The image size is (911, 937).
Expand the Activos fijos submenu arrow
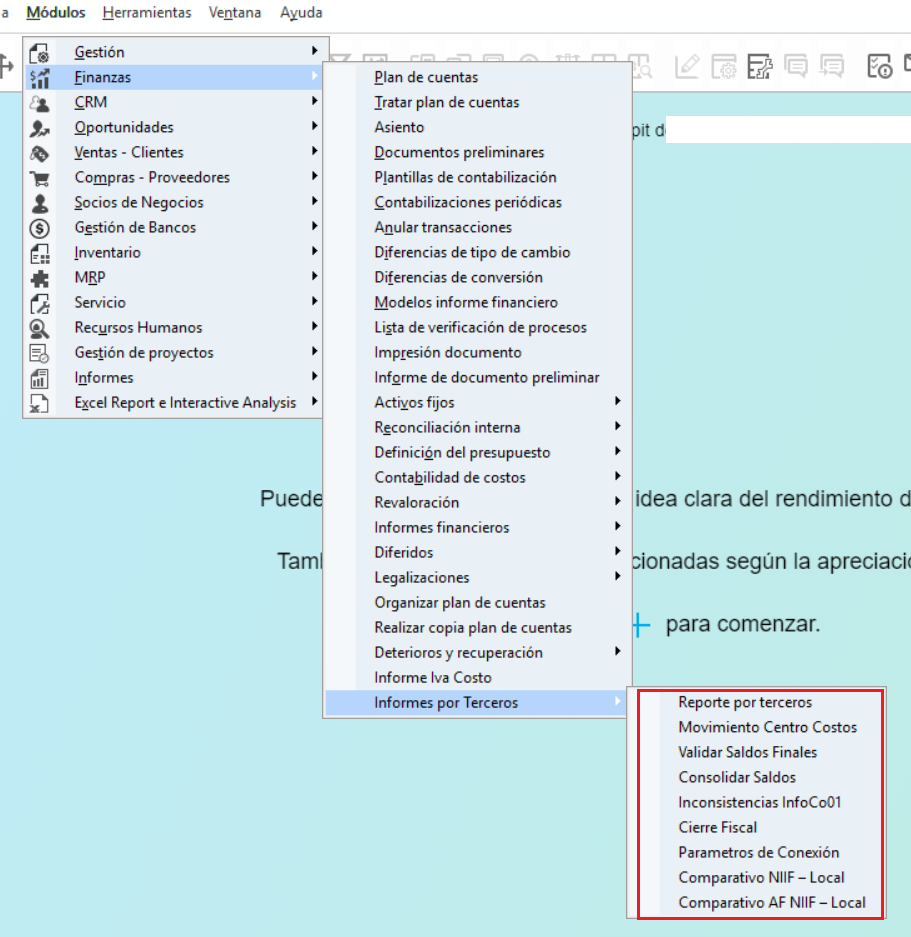617,402
